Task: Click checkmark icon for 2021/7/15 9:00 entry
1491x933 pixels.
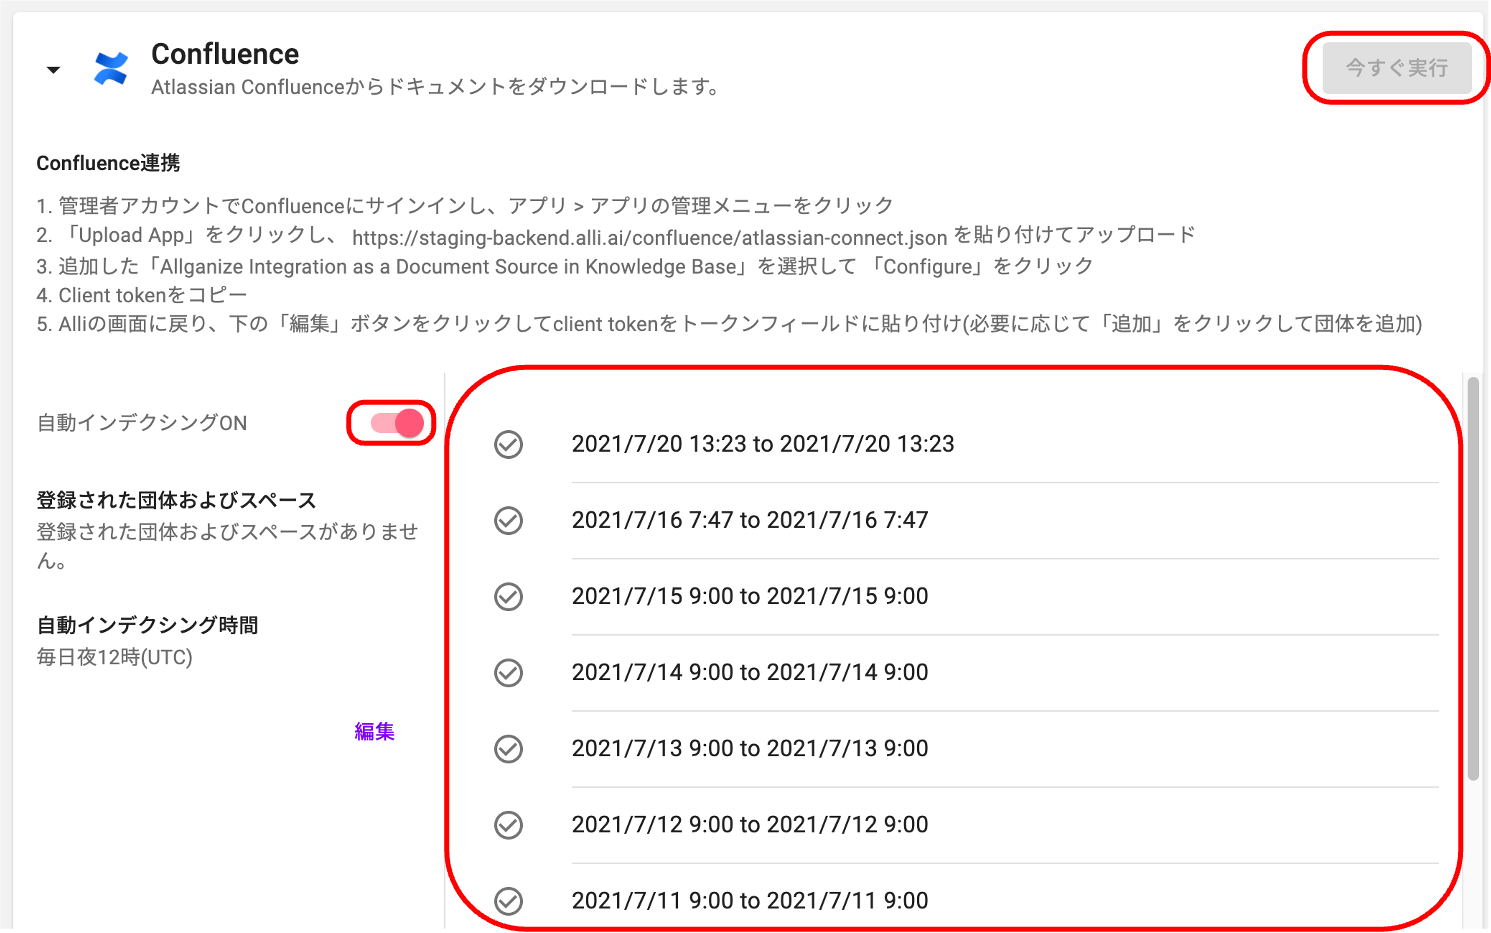Action: point(509,596)
